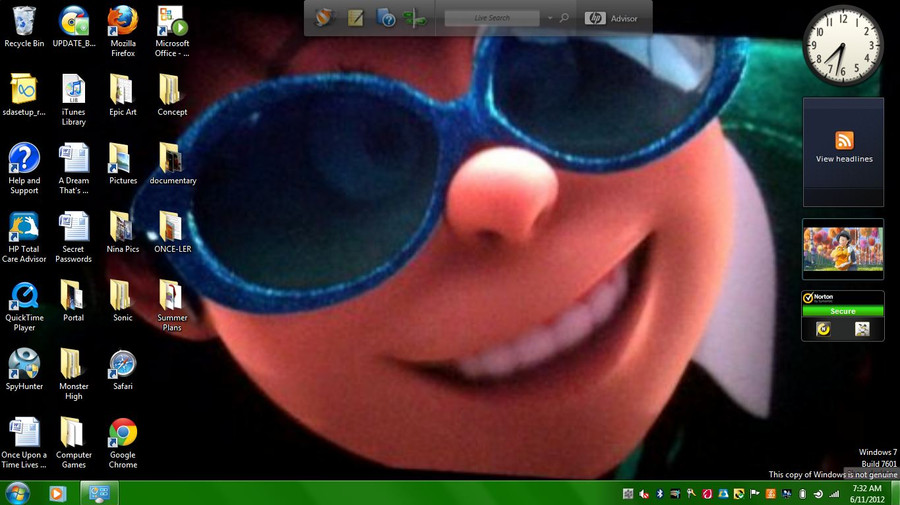Click the Show desktop strip on taskbar
900x505 pixels.
[x=895, y=494]
